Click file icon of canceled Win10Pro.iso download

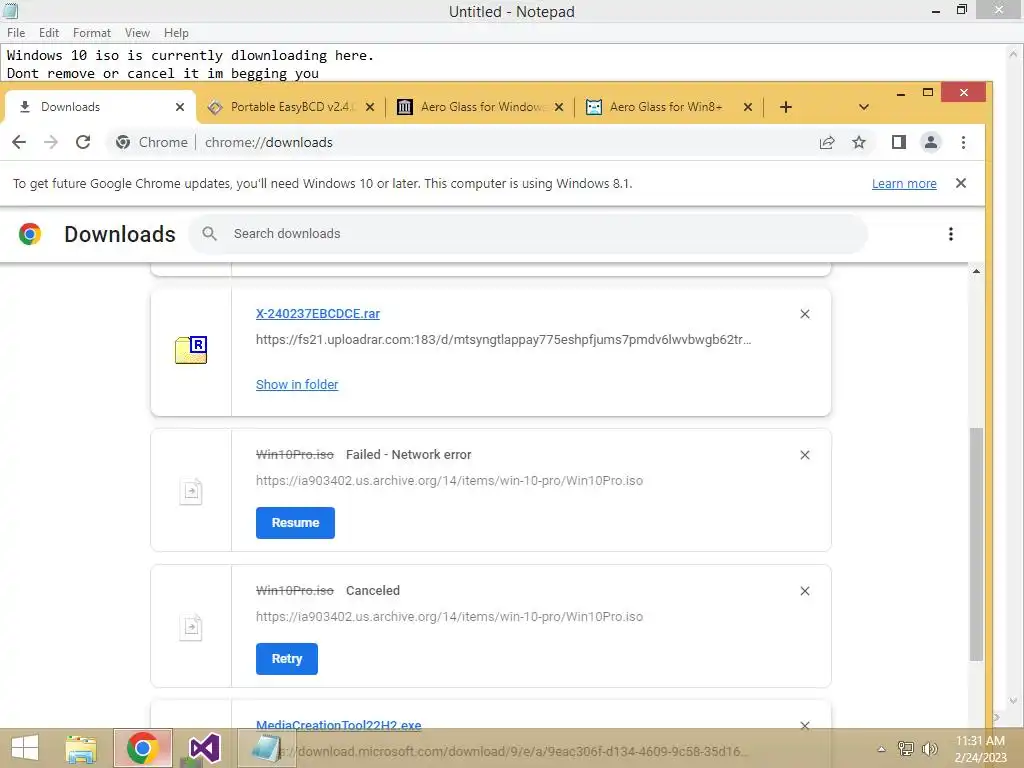tap(191, 627)
